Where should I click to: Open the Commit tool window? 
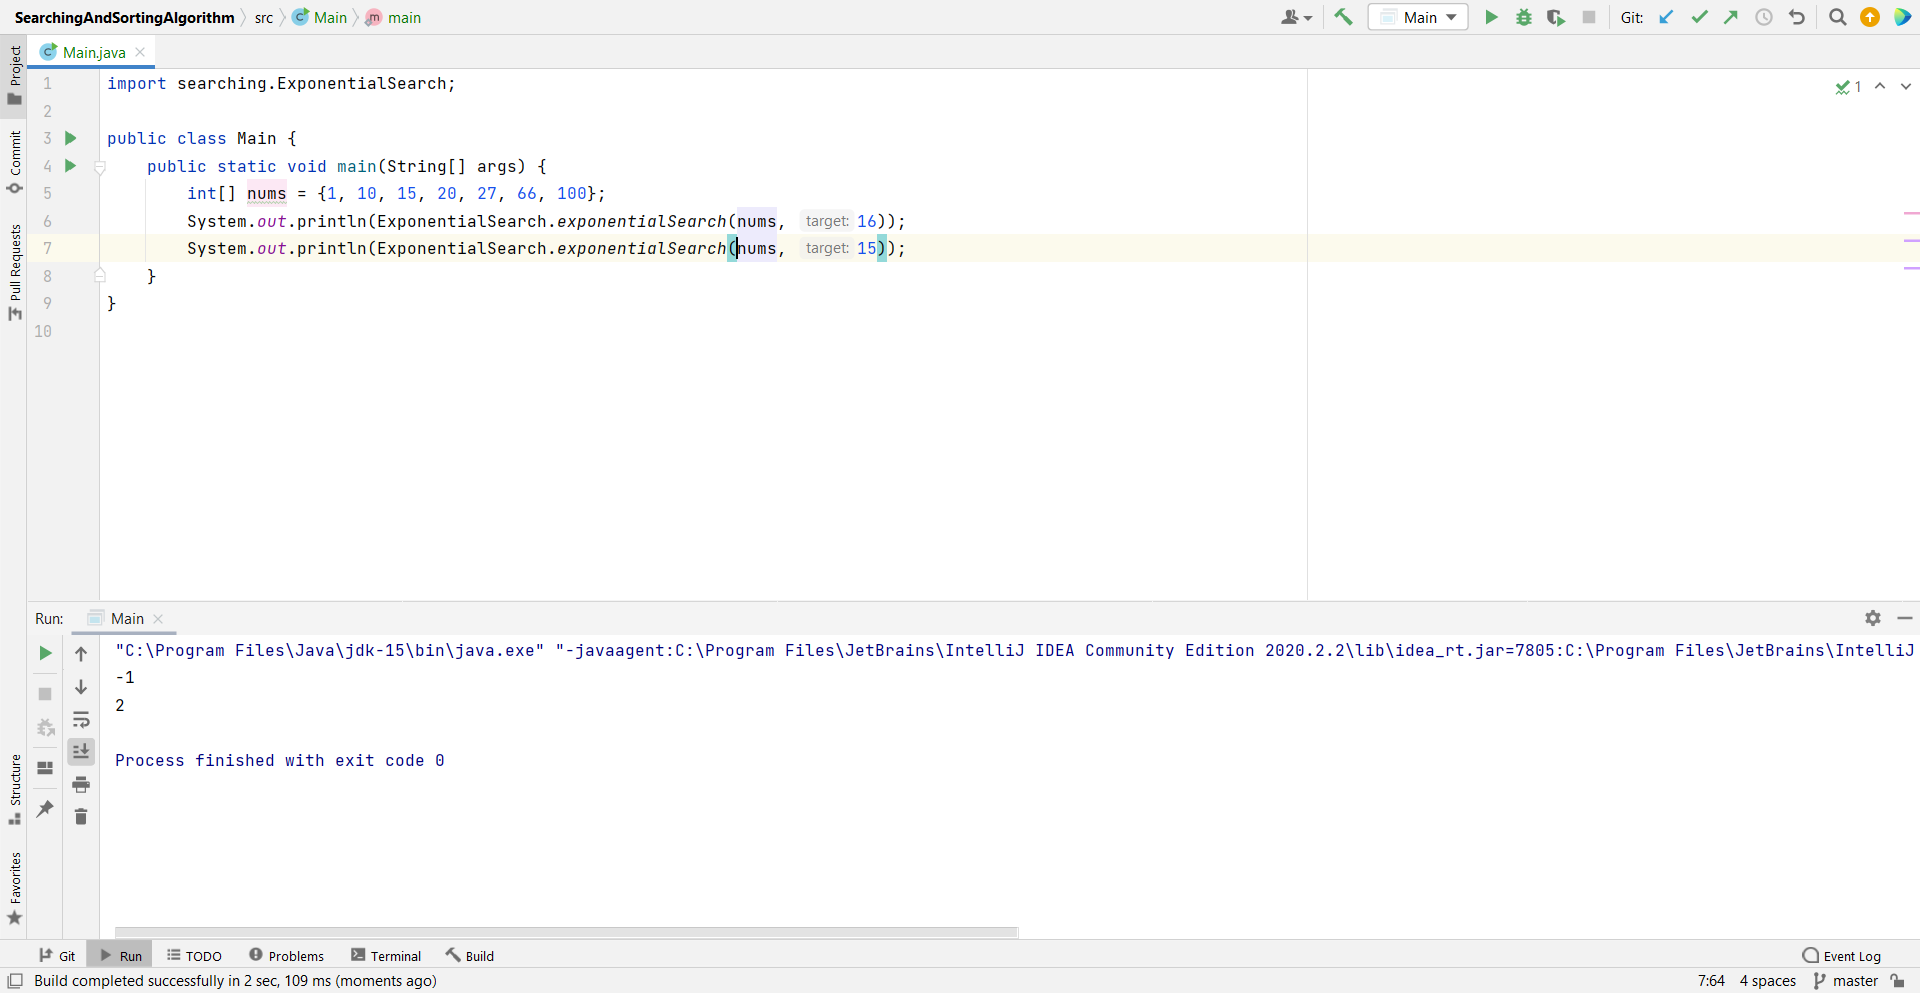tap(14, 163)
